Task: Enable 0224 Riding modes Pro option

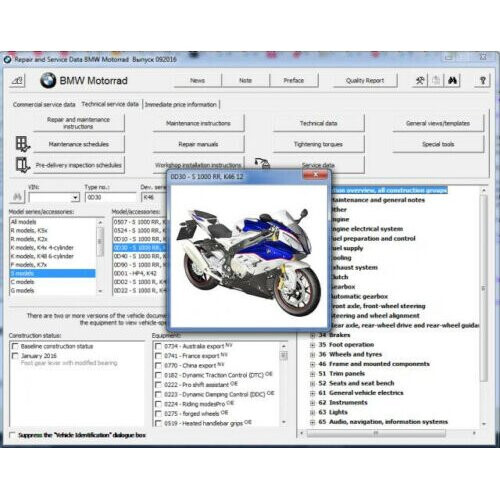Action: (158, 404)
